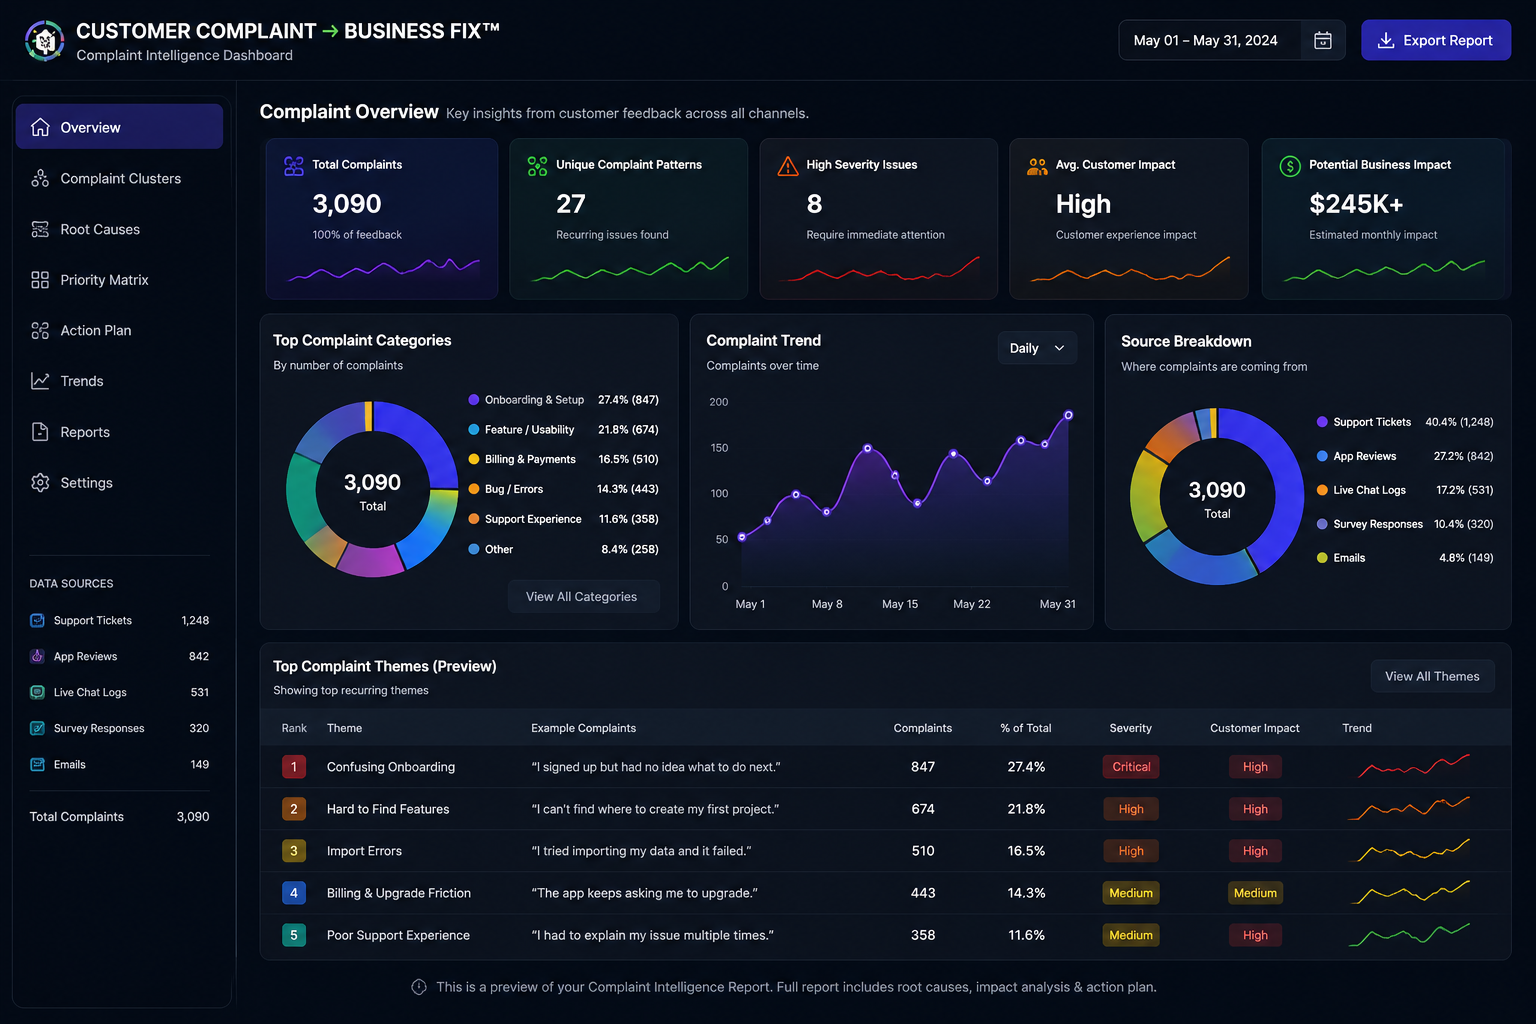Click the Survey Responses source icon
The height and width of the screenshot is (1024, 1536).
37,728
